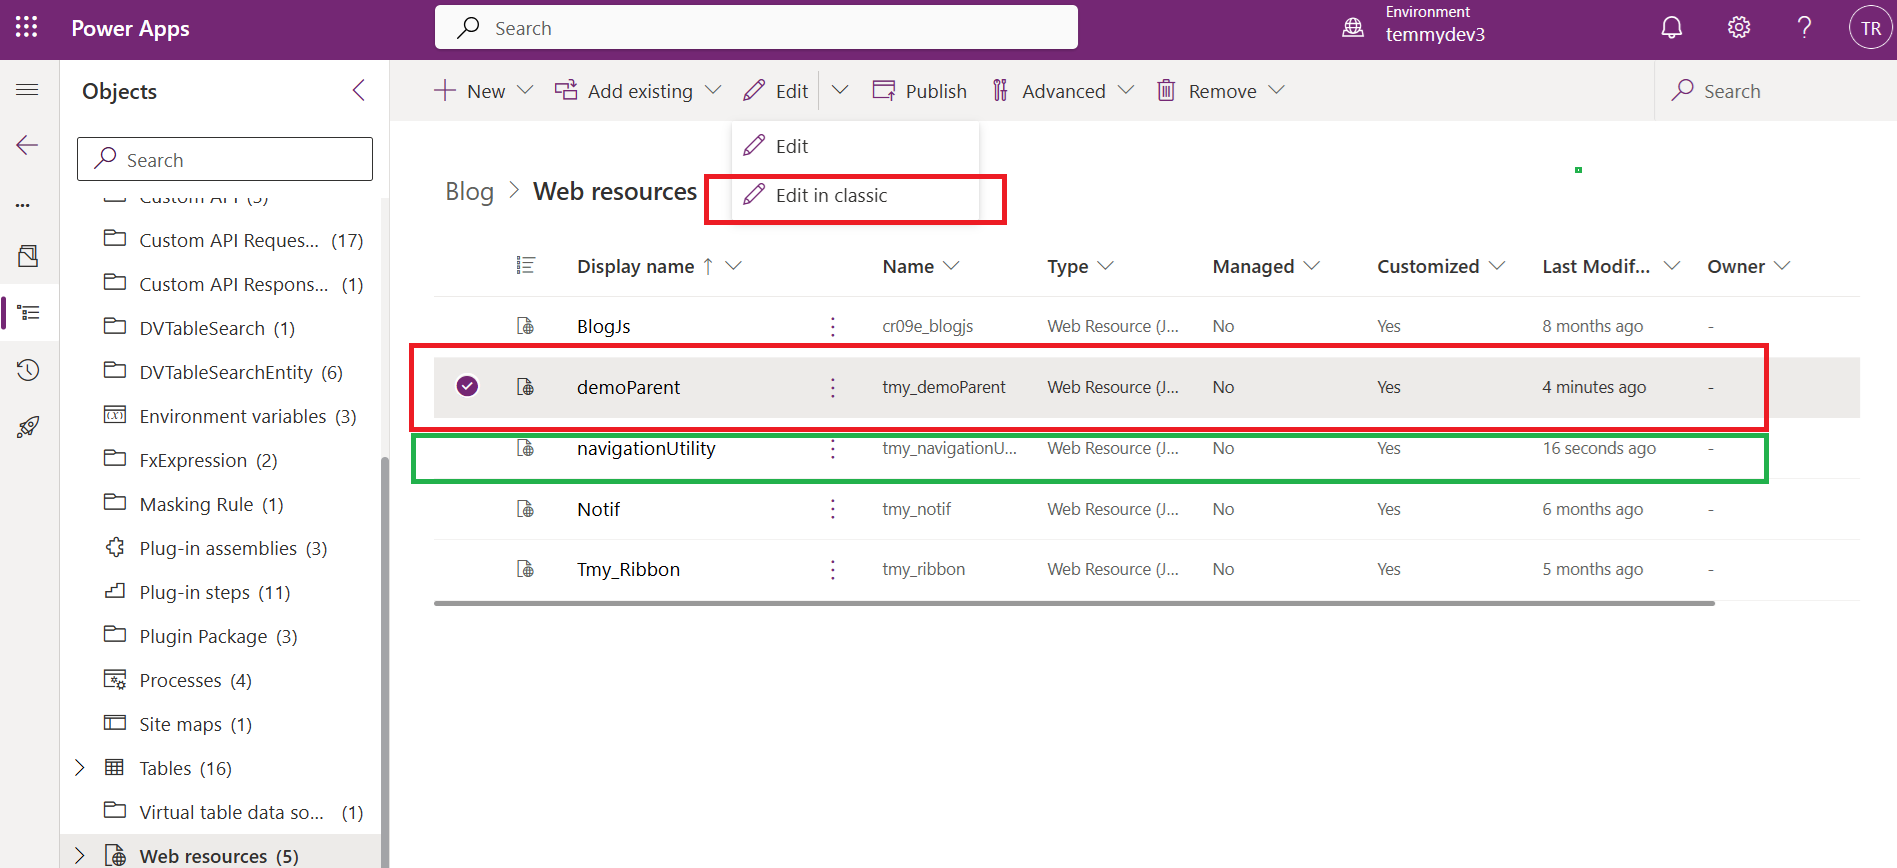Open the navigationUtility web resource
The height and width of the screenshot is (868, 1897).
[646, 448]
